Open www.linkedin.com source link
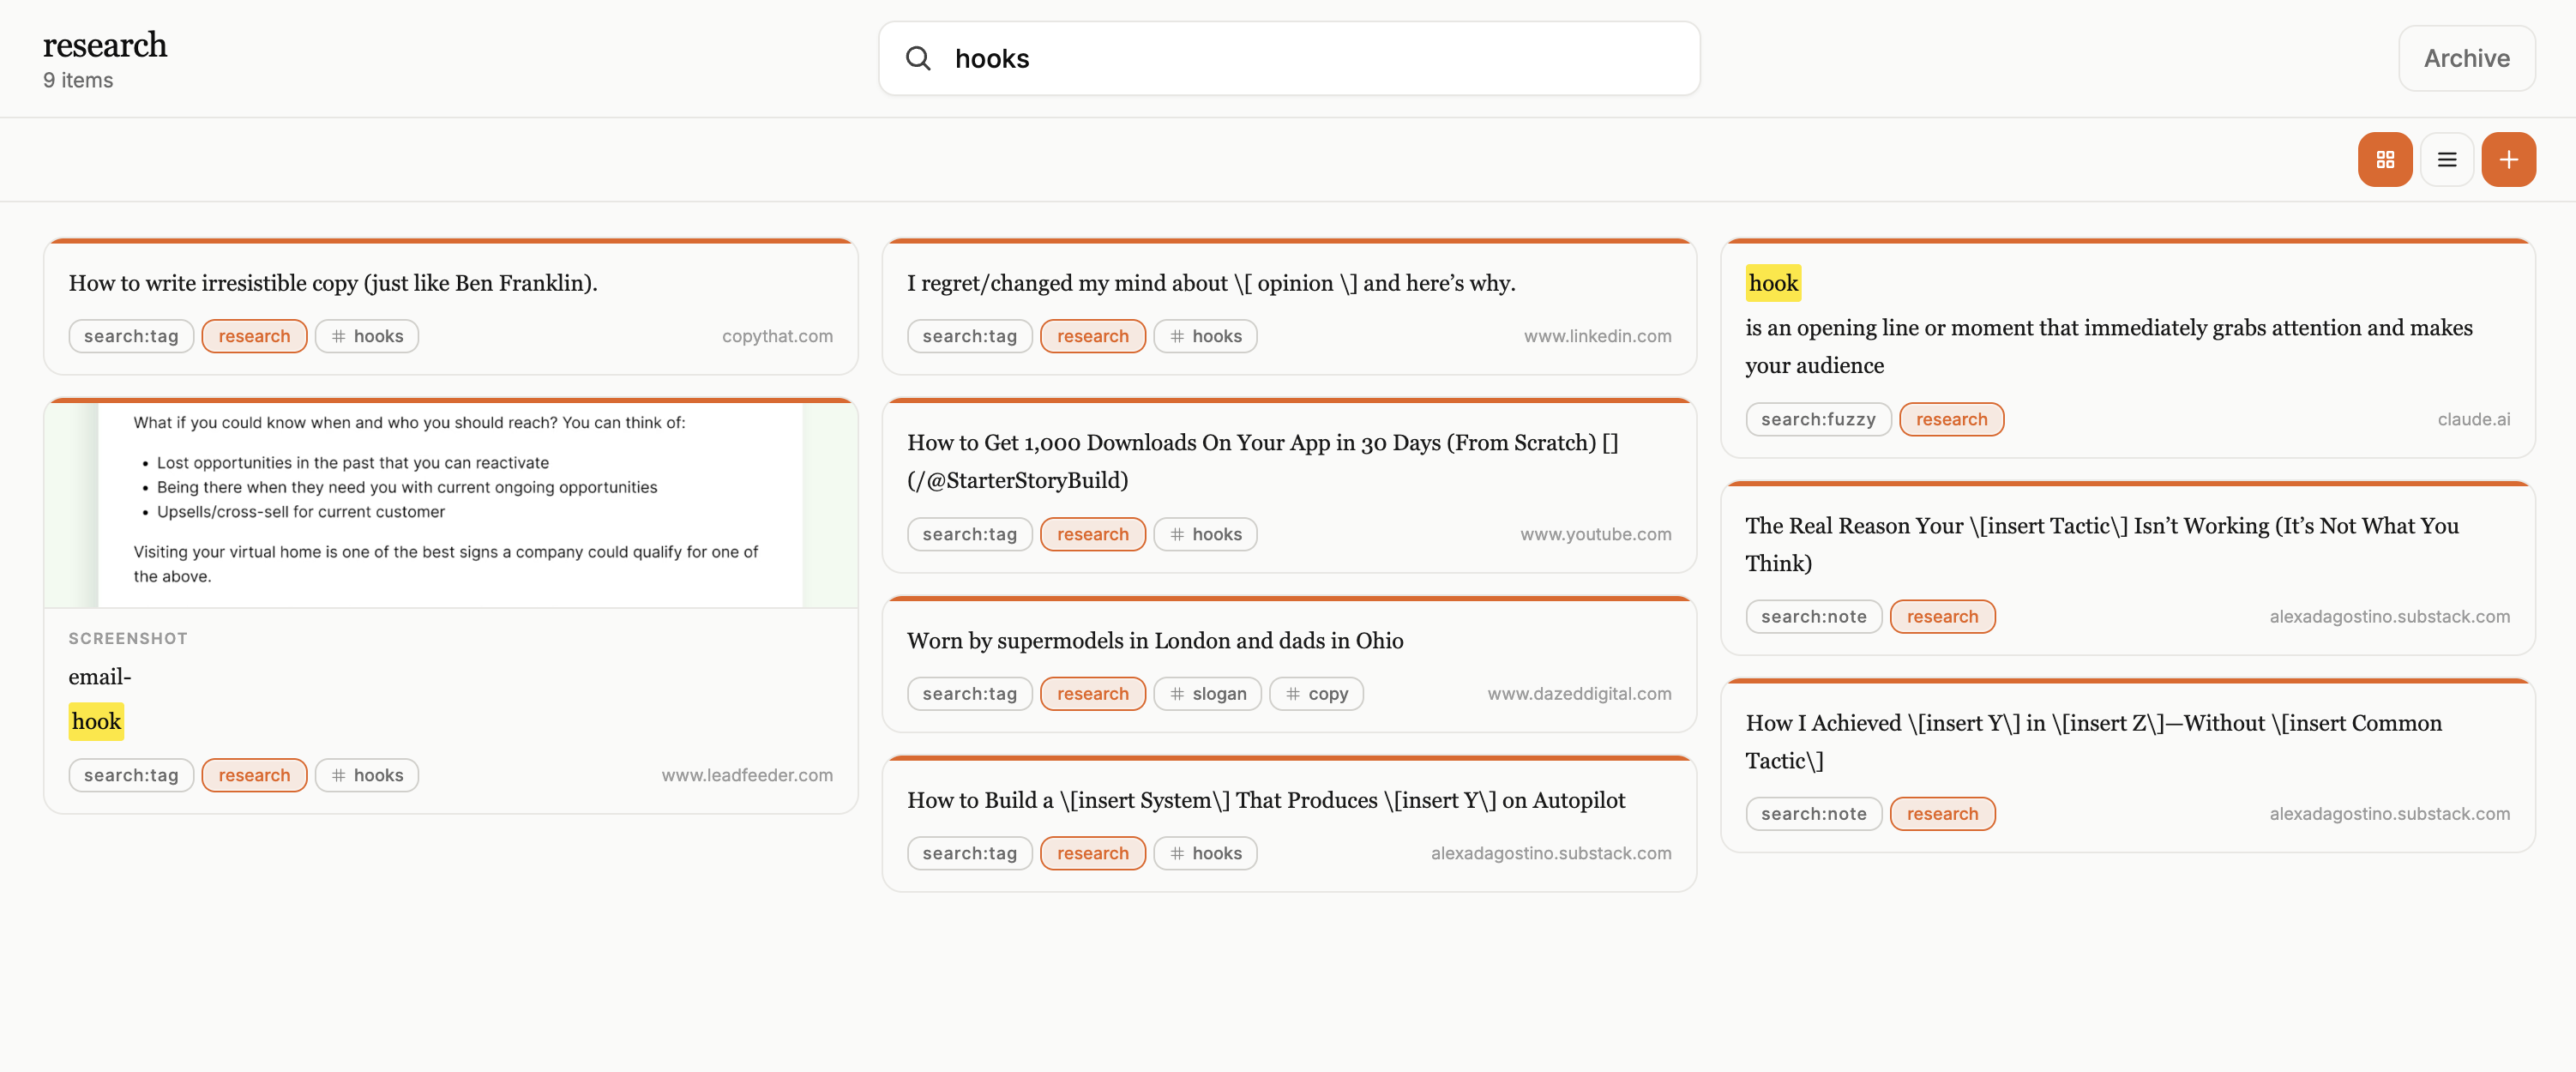Viewport: 2576px width, 1072px height. pyautogui.click(x=1597, y=336)
